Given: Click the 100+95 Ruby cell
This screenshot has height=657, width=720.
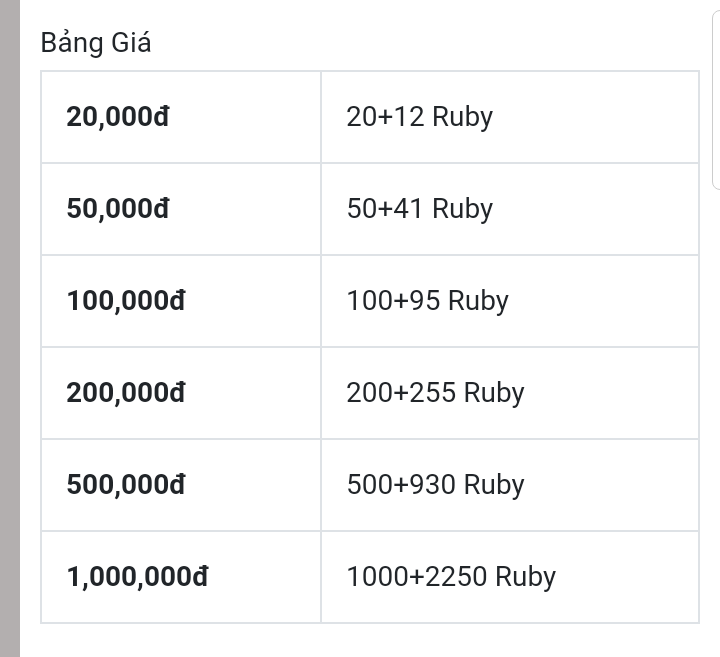Looking at the screenshot, I should 510,301.
